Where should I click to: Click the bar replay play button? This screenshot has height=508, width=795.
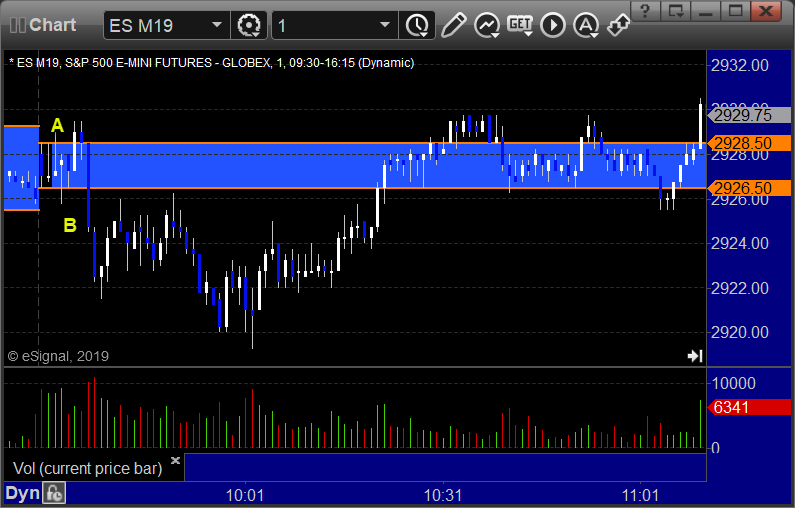point(553,25)
